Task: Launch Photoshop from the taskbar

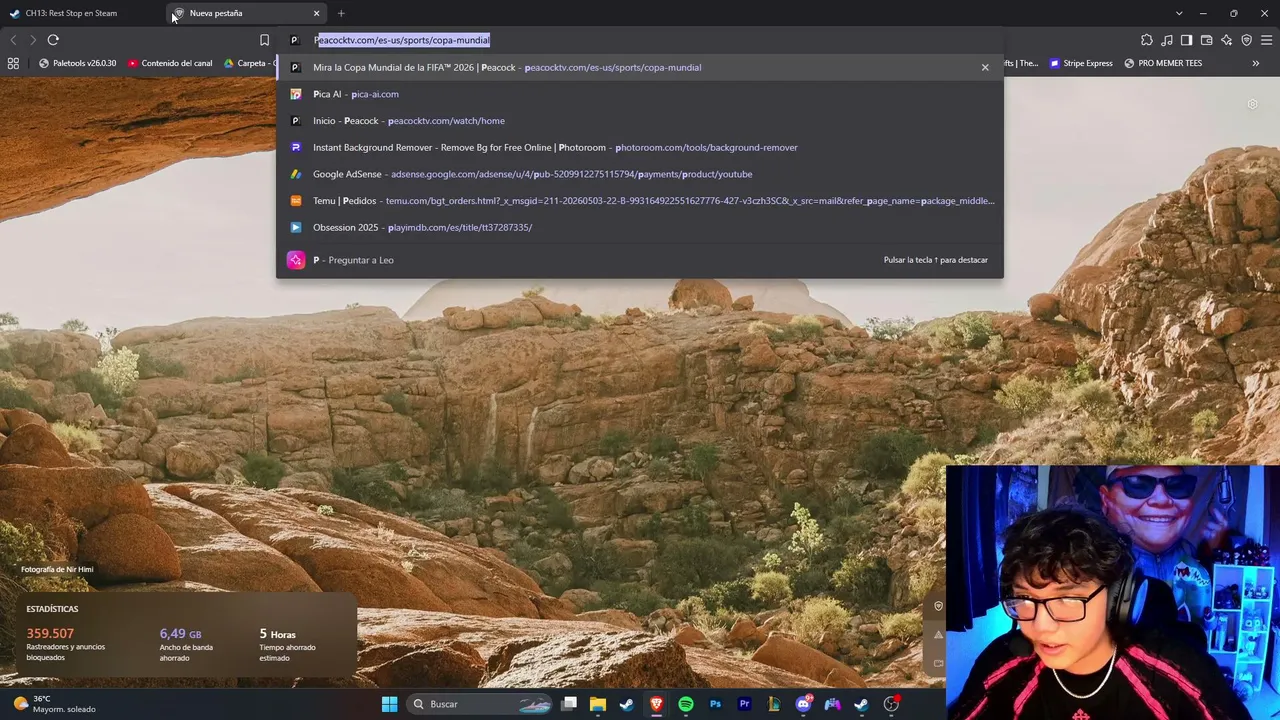Action: pyautogui.click(x=715, y=704)
